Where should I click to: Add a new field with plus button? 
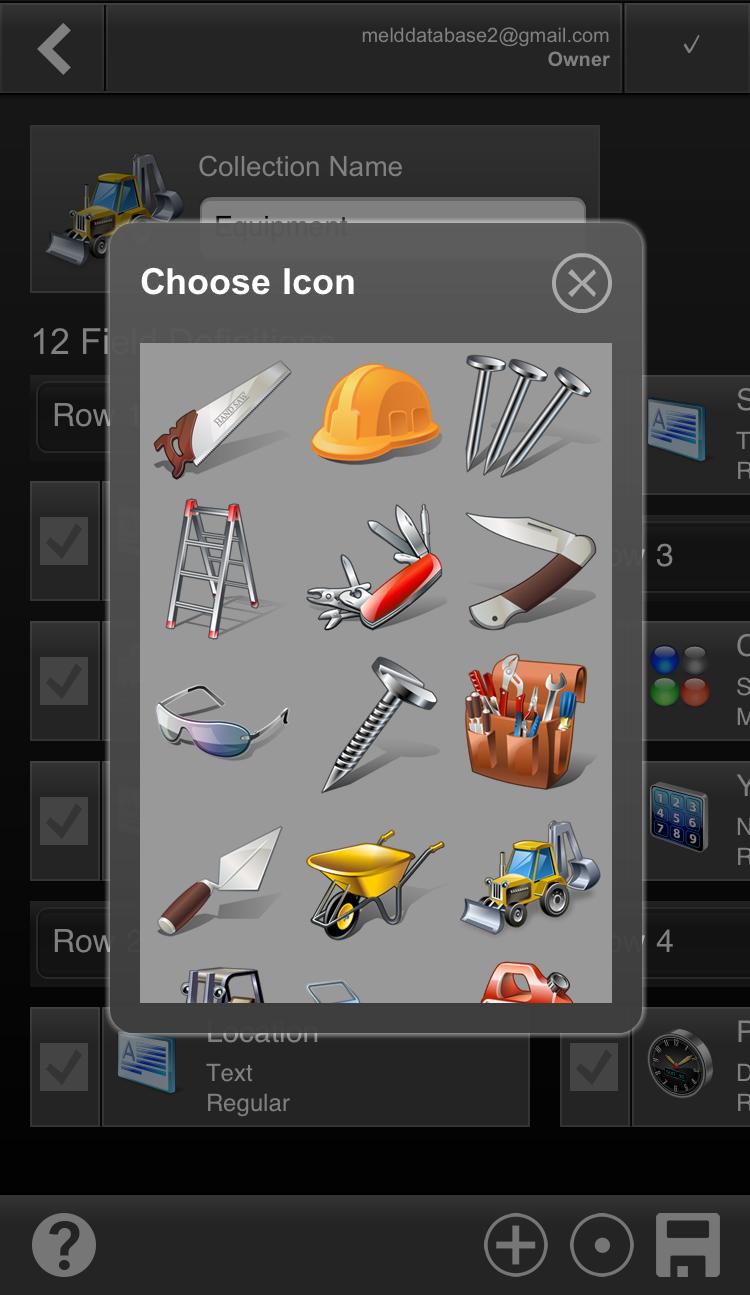point(516,1246)
